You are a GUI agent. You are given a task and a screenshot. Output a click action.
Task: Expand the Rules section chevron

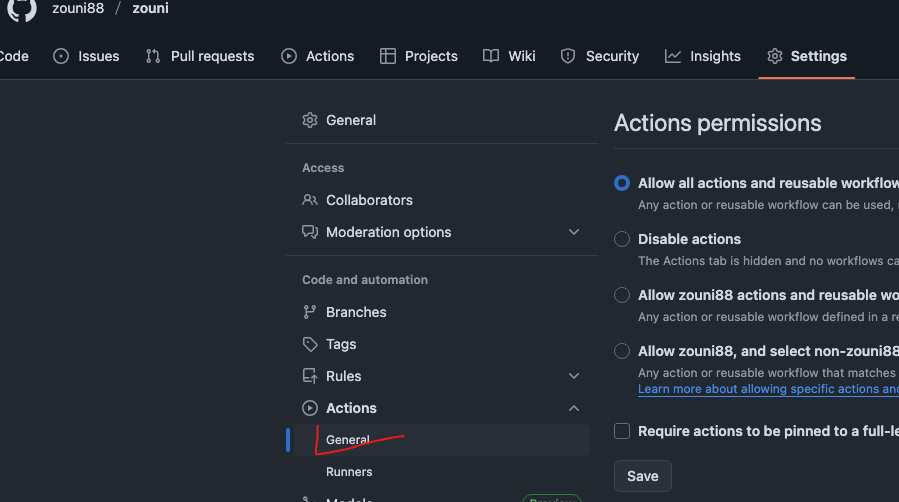tap(574, 376)
